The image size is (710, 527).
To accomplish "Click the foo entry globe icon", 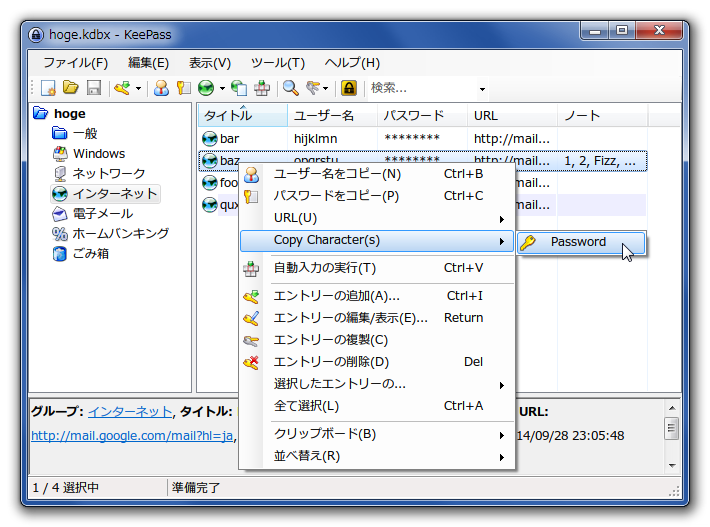I will click(210, 183).
